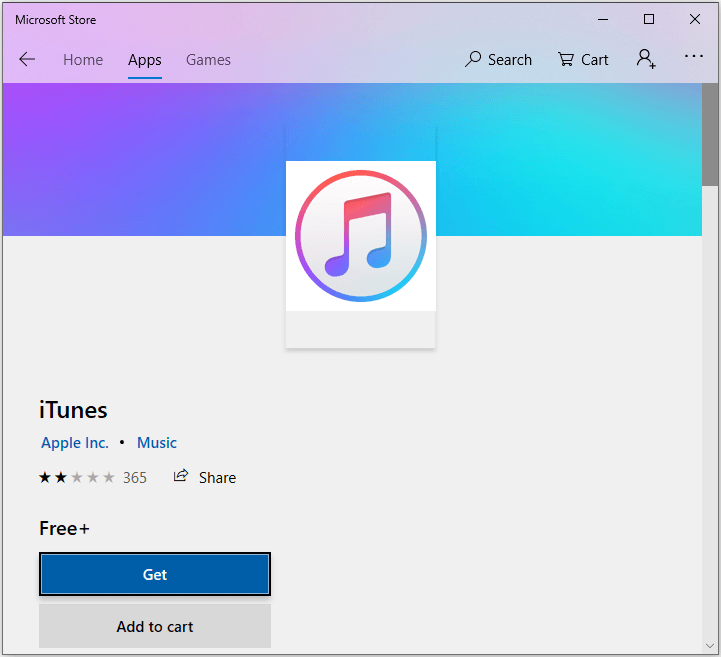Viewport: 721px width, 657px height.
Task: Share the iTunes app
Action: click(x=205, y=477)
